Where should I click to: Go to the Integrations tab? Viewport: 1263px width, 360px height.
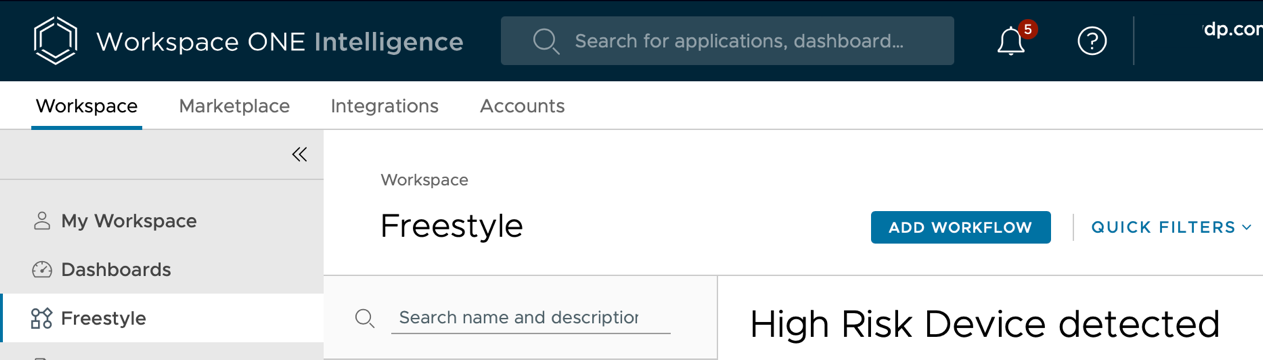(385, 106)
